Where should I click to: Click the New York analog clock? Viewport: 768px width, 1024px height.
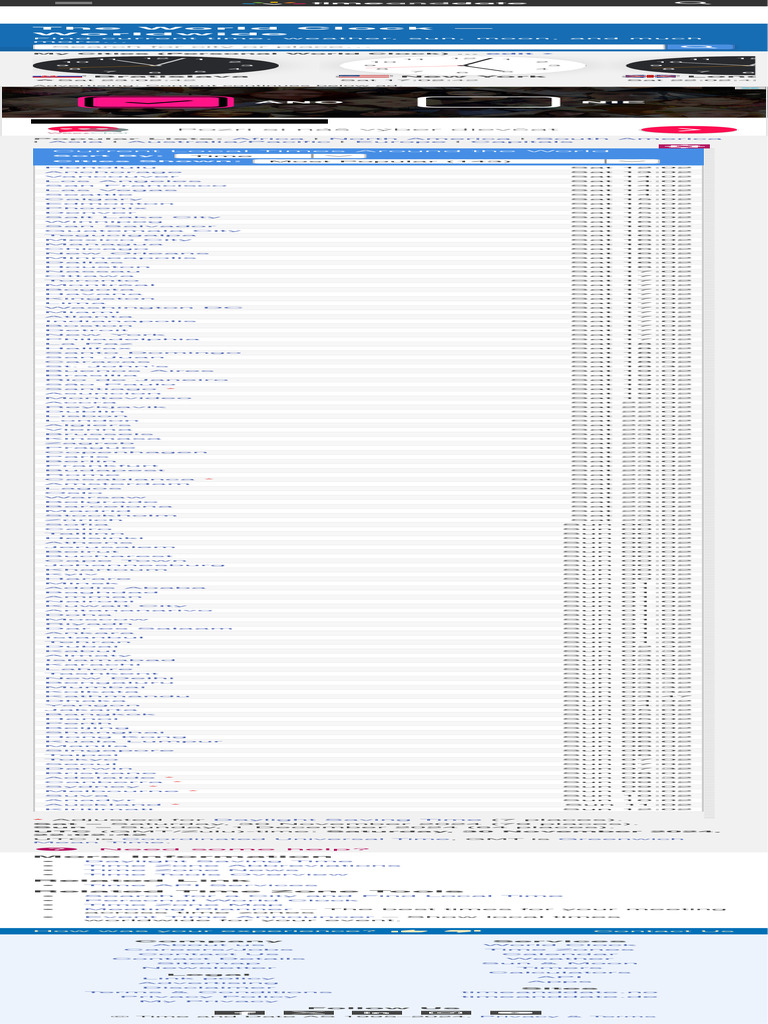462,65
